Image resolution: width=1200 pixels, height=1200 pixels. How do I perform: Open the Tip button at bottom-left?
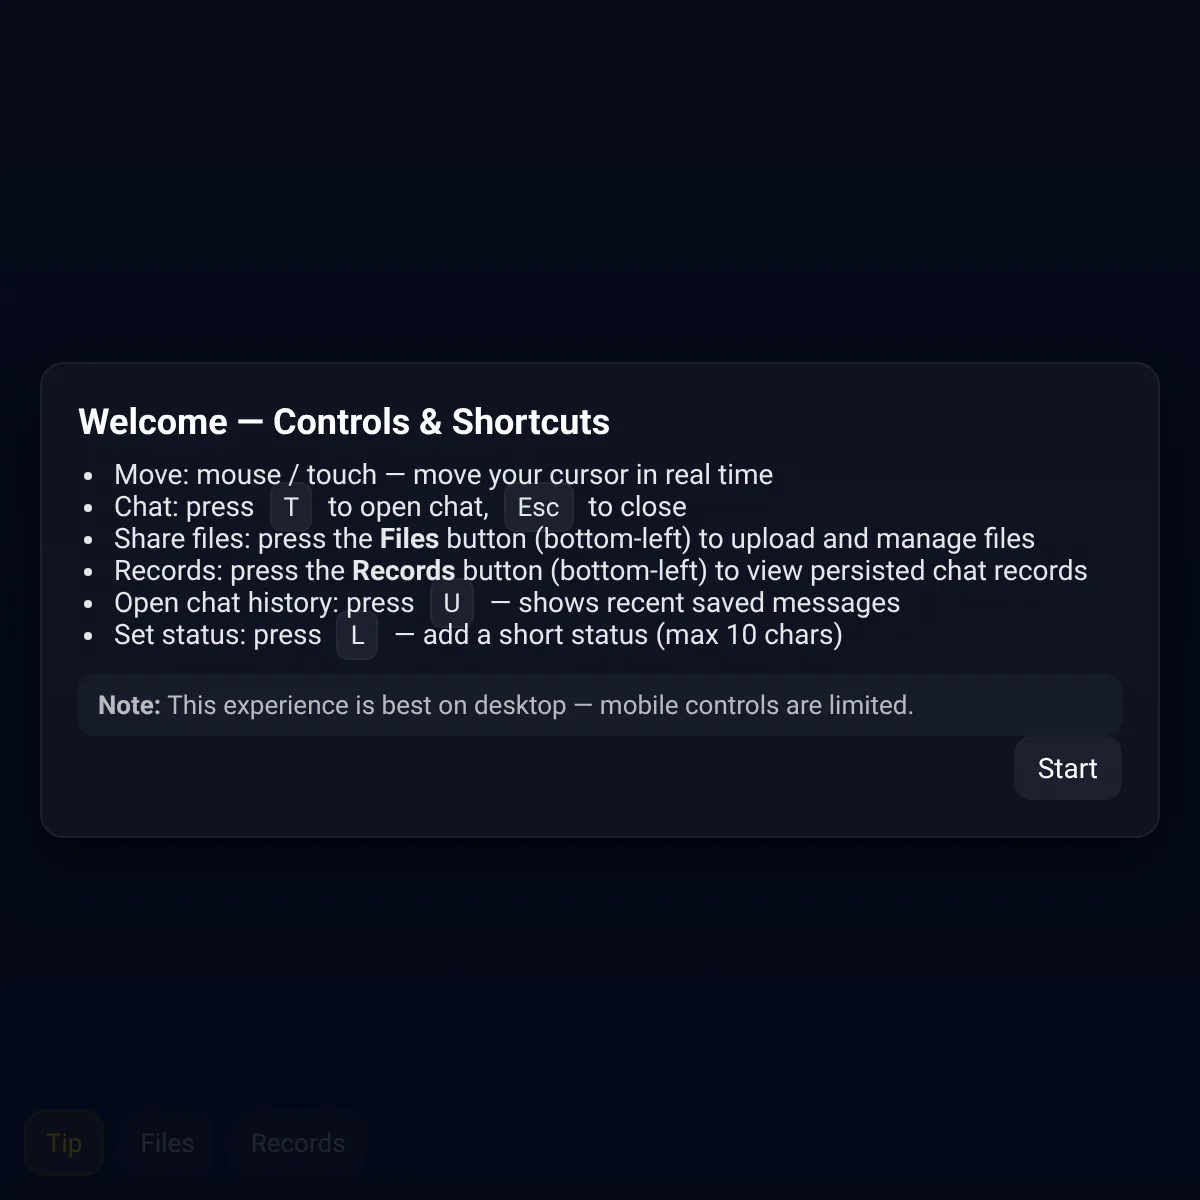[x=64, y=1143]
